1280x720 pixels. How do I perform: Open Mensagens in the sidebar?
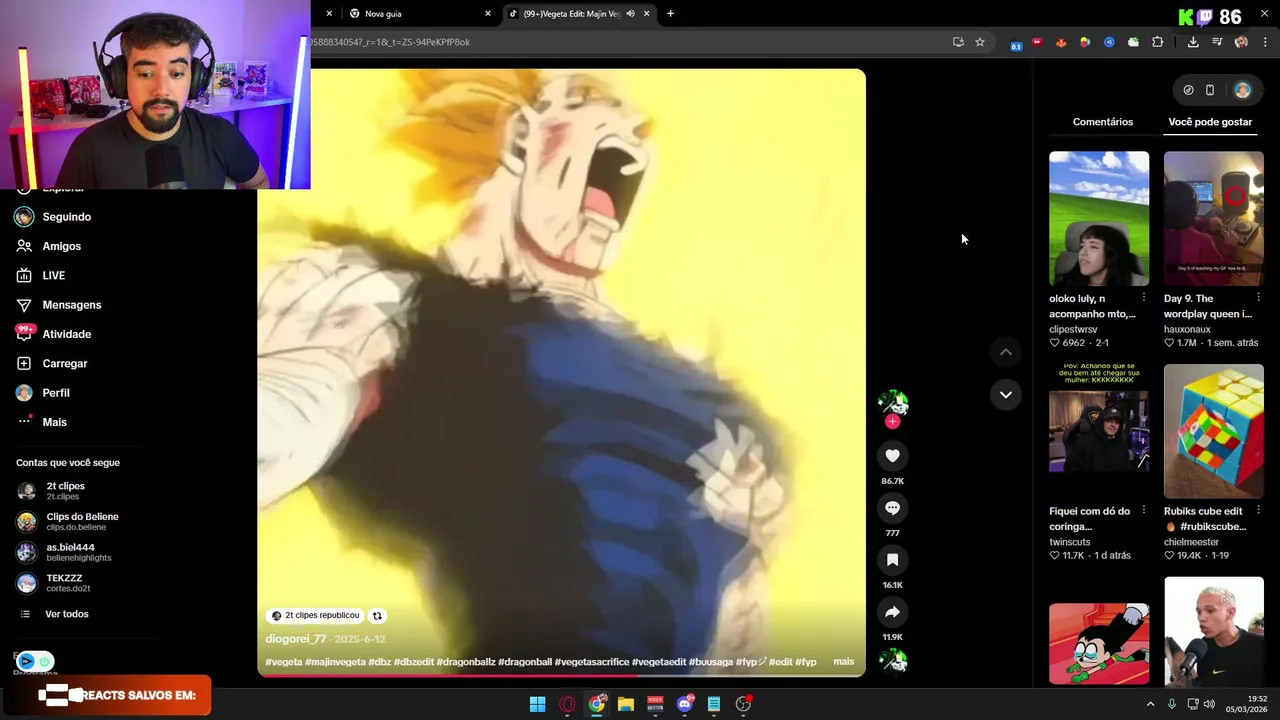click(x=72, y=305)
